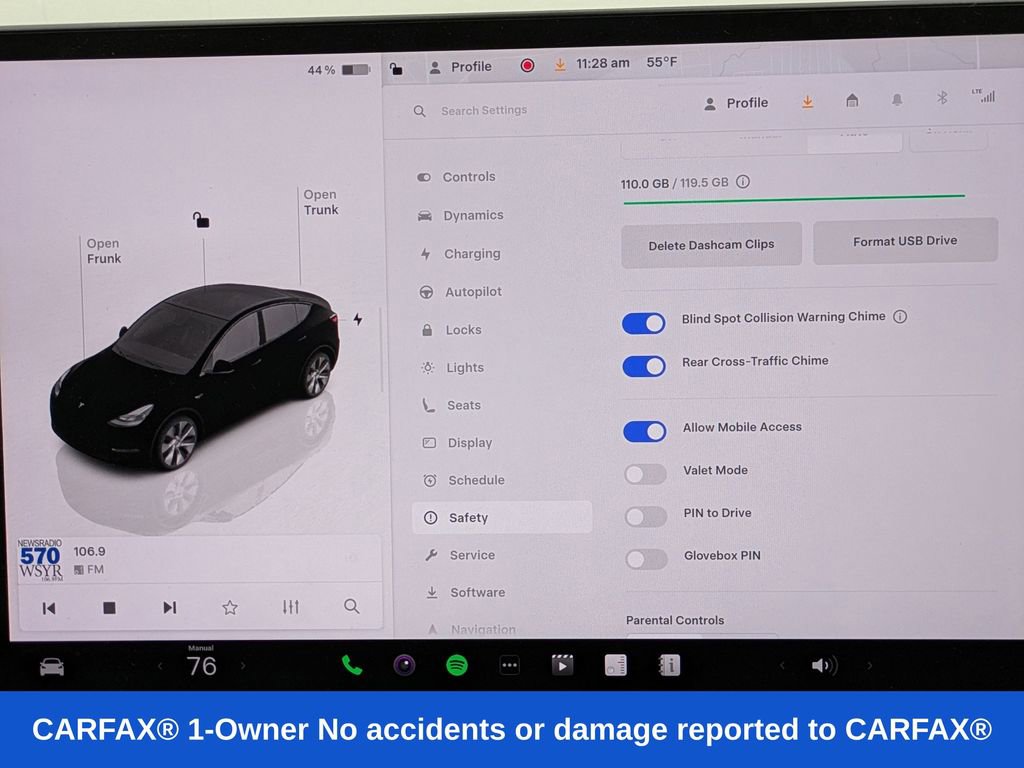Open the Energy app icon
1024x768 pixels.
point(615,665)
